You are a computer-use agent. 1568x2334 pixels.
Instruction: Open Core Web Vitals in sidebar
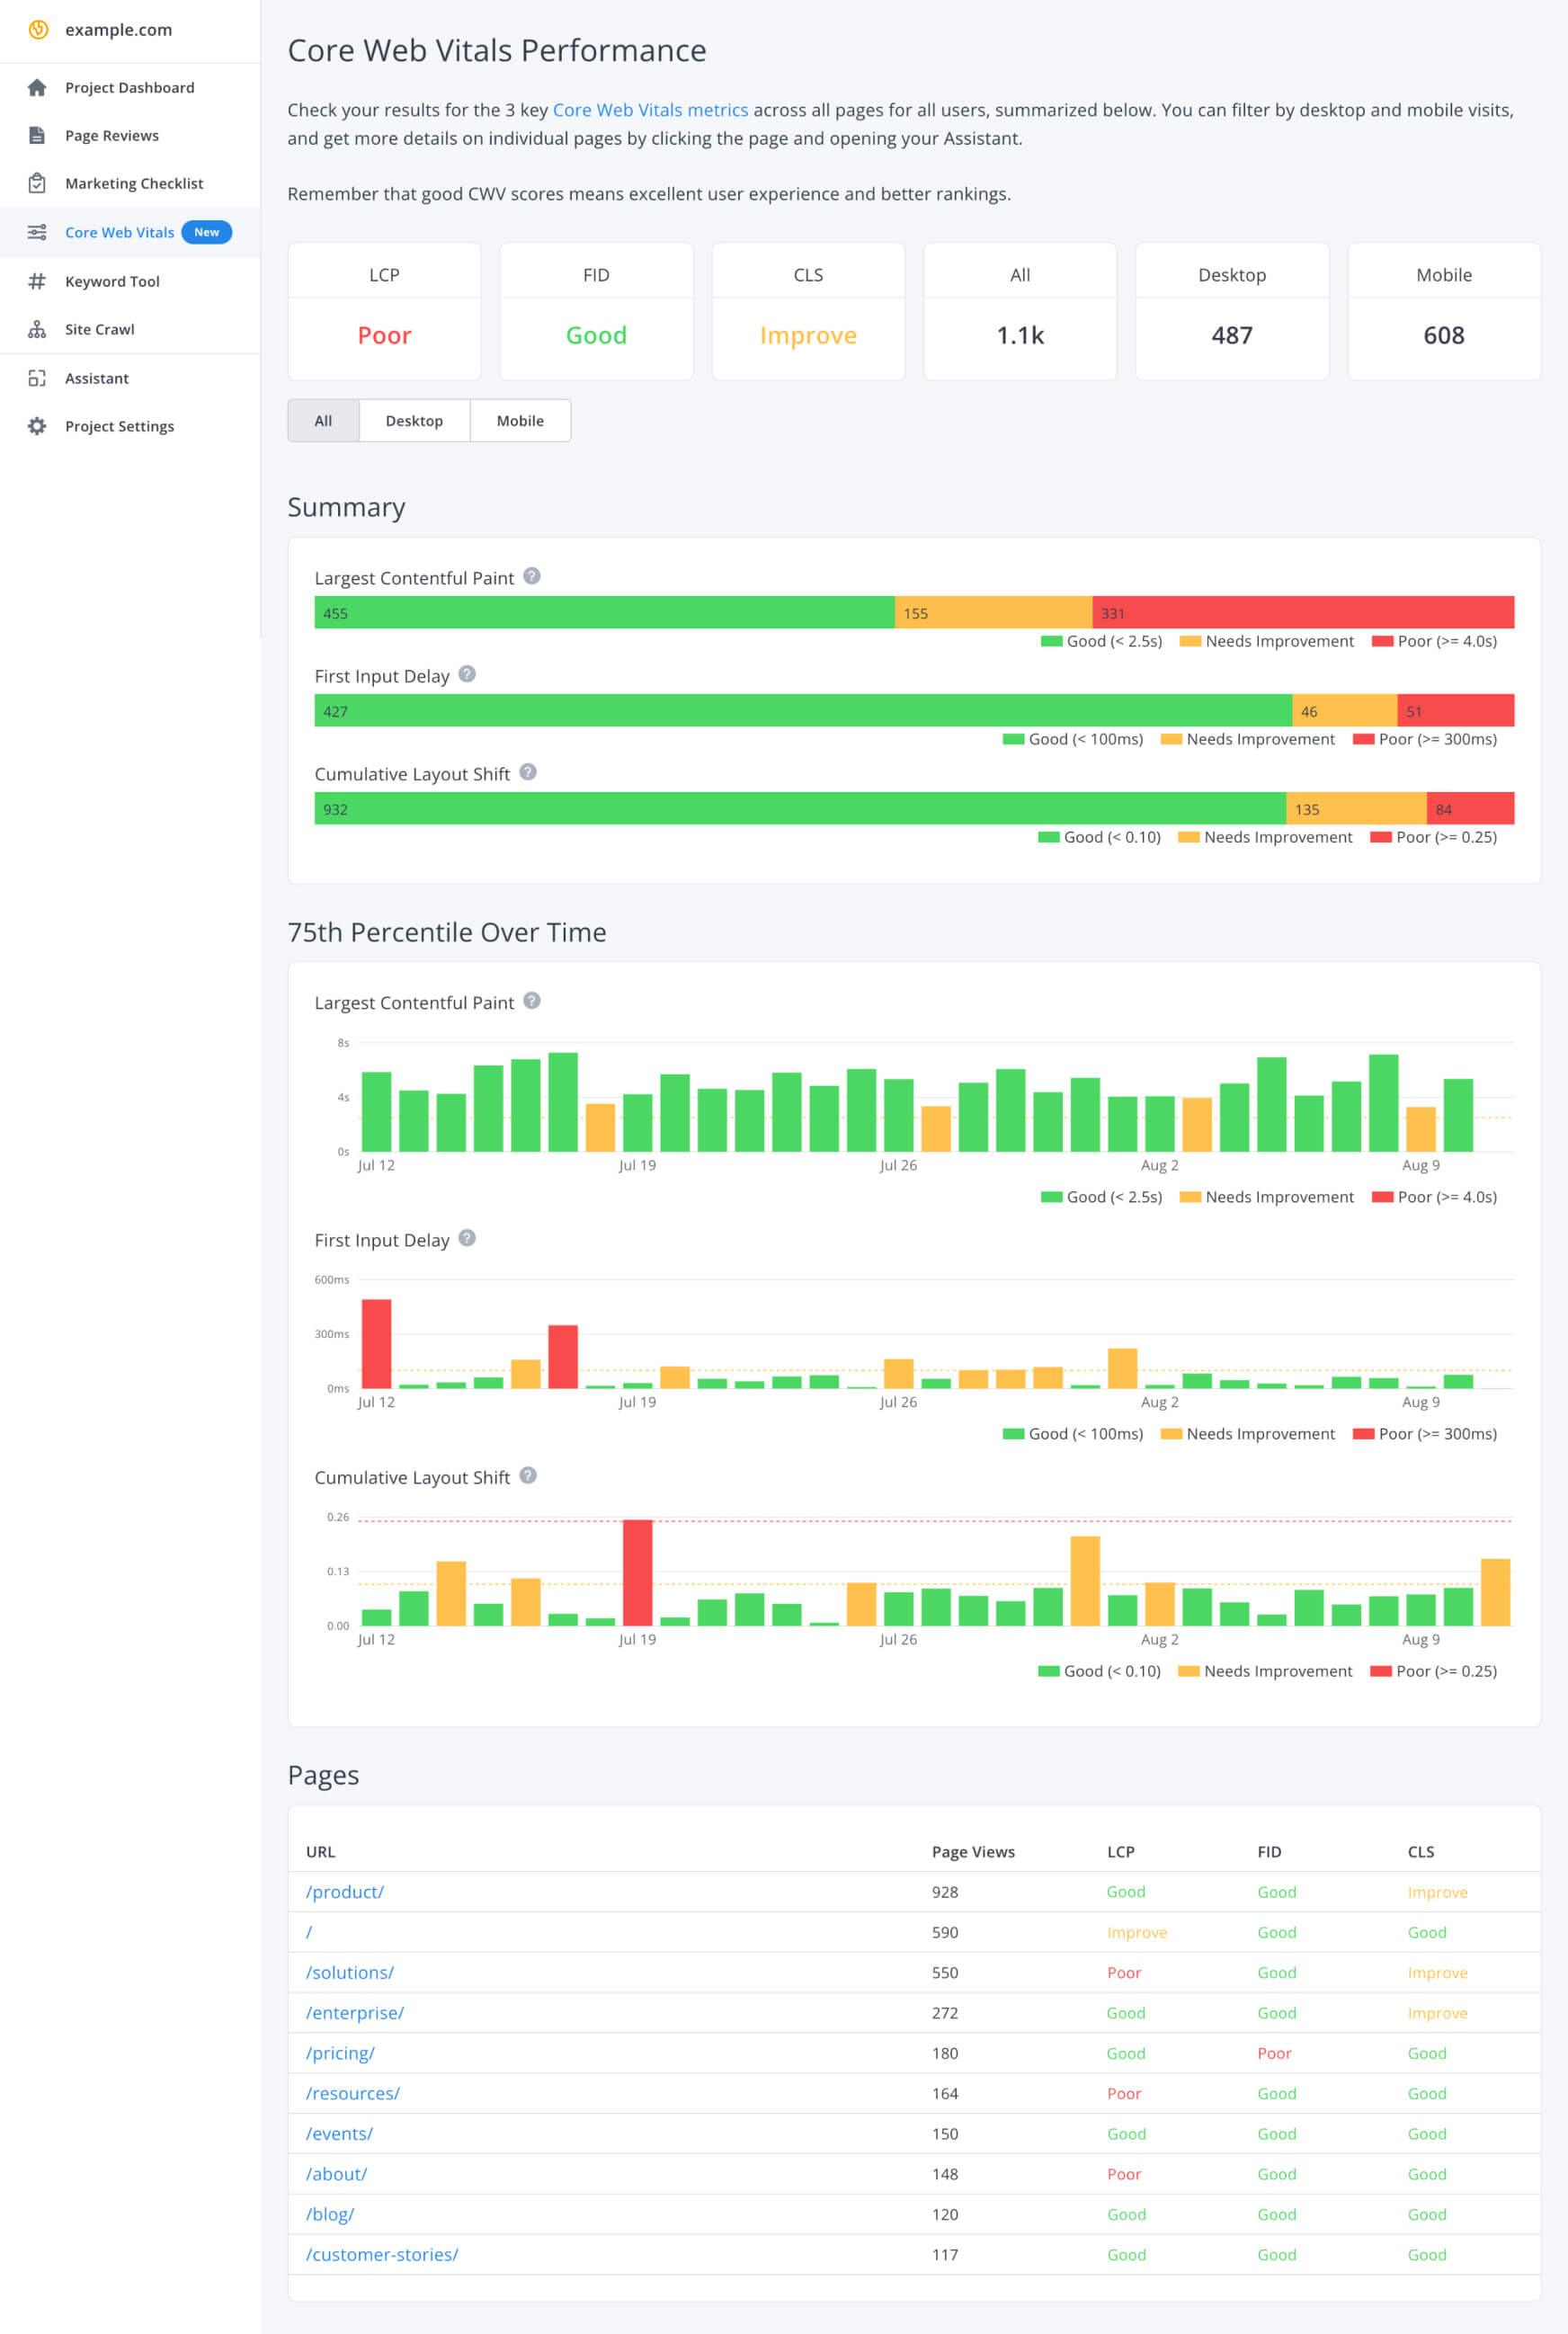[x=119, y=233]
